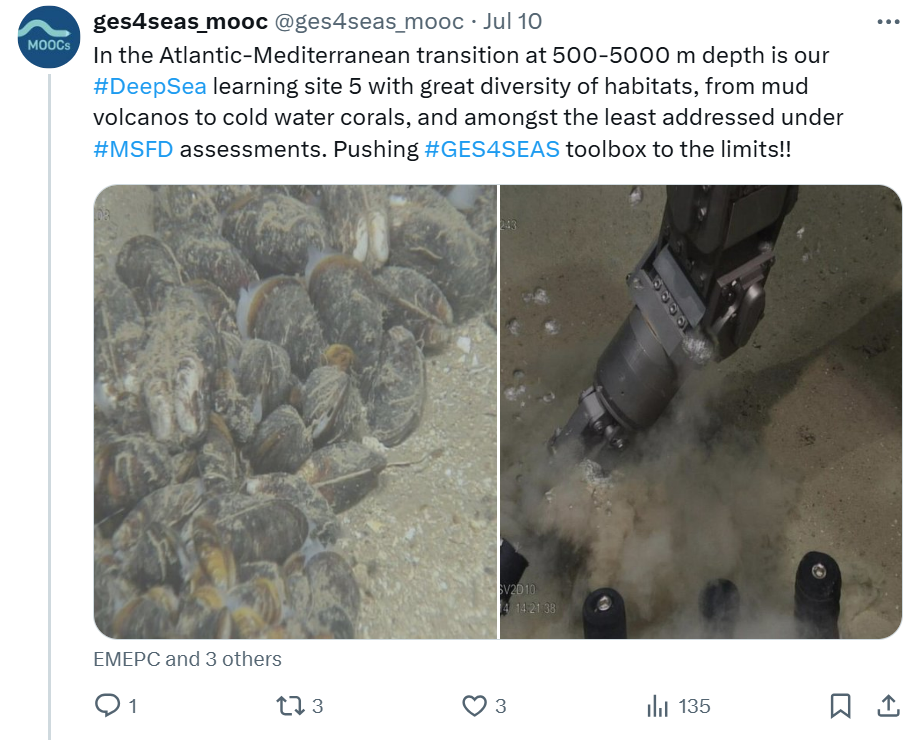Follow the #MSFD hashtag link

pyautogui.click(x=131, y=150)
